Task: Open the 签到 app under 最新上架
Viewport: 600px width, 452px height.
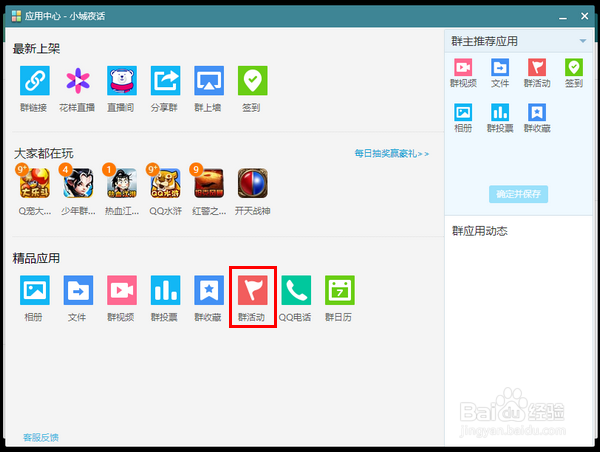Action: click(253, 81)
